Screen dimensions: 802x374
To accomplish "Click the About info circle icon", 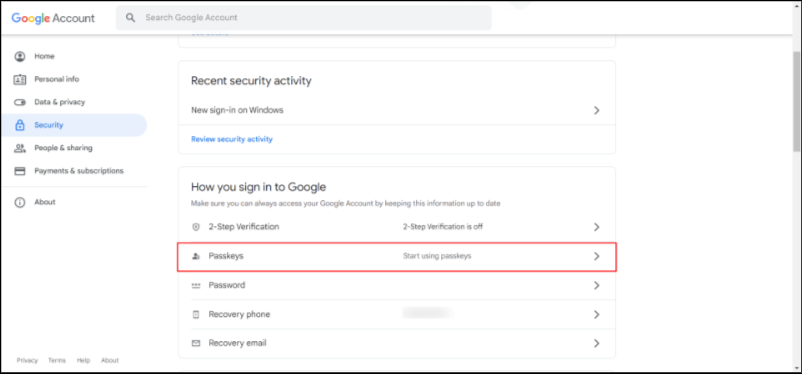I will point(20,202).
